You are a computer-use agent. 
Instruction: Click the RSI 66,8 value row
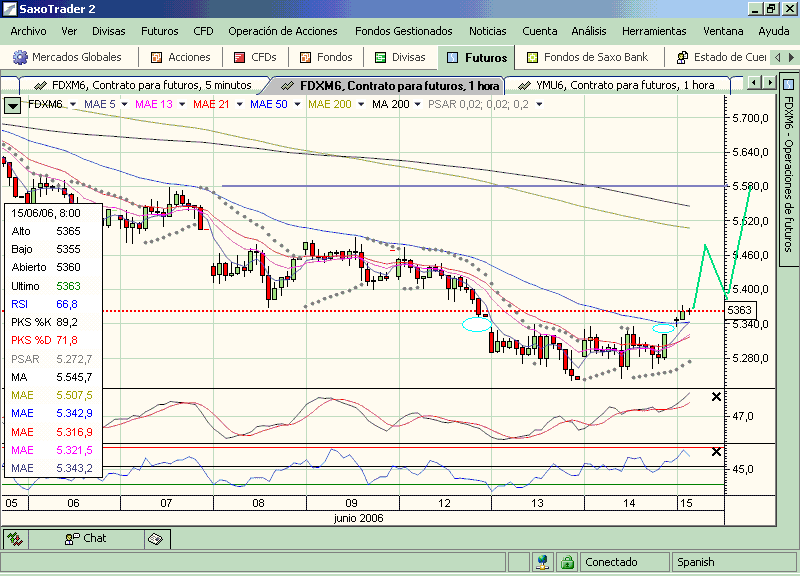tap(53, 305)
